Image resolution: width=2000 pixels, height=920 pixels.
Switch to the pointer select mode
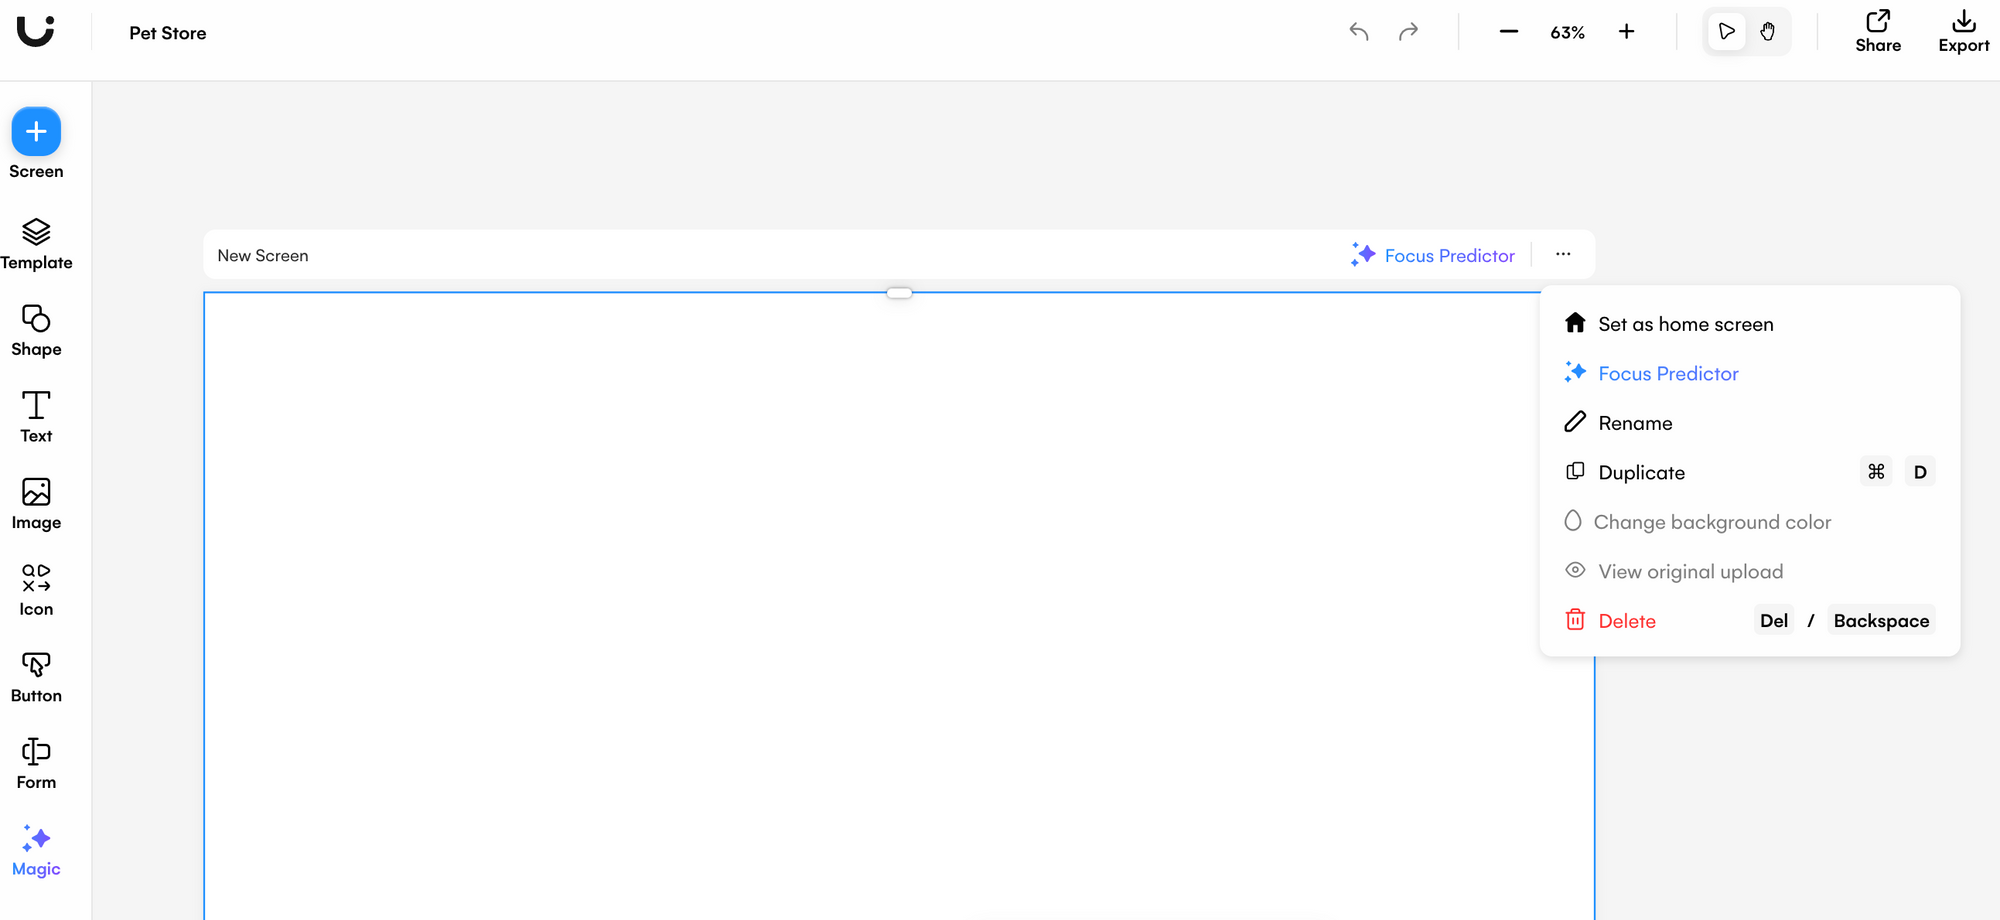point(1726,32)
